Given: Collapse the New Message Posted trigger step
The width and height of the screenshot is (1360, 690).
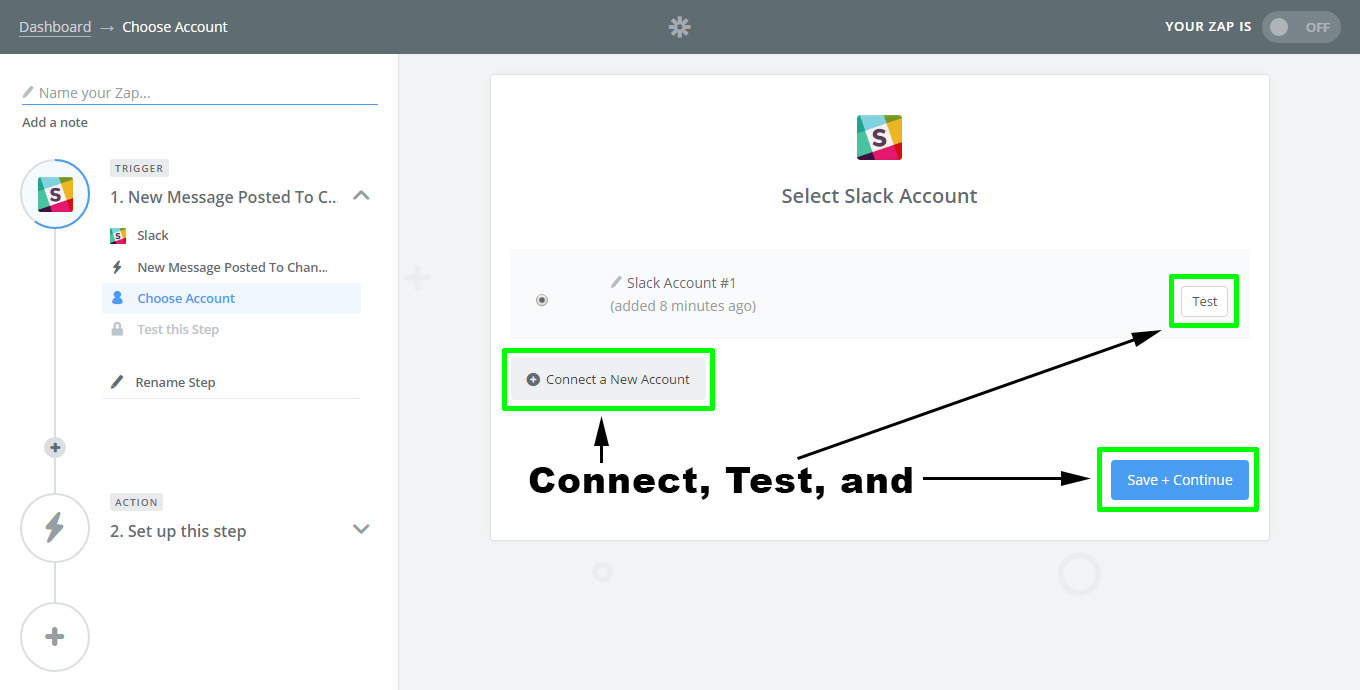Looking at the screenshot, I should pyautogui.click(x=362, y=196).
